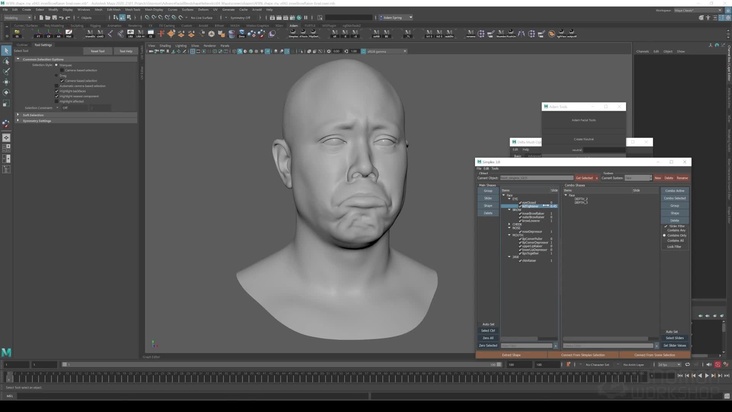732x412 pixels.
Task: Activate the Rotate tool in the toolbox
Action: 6,92
